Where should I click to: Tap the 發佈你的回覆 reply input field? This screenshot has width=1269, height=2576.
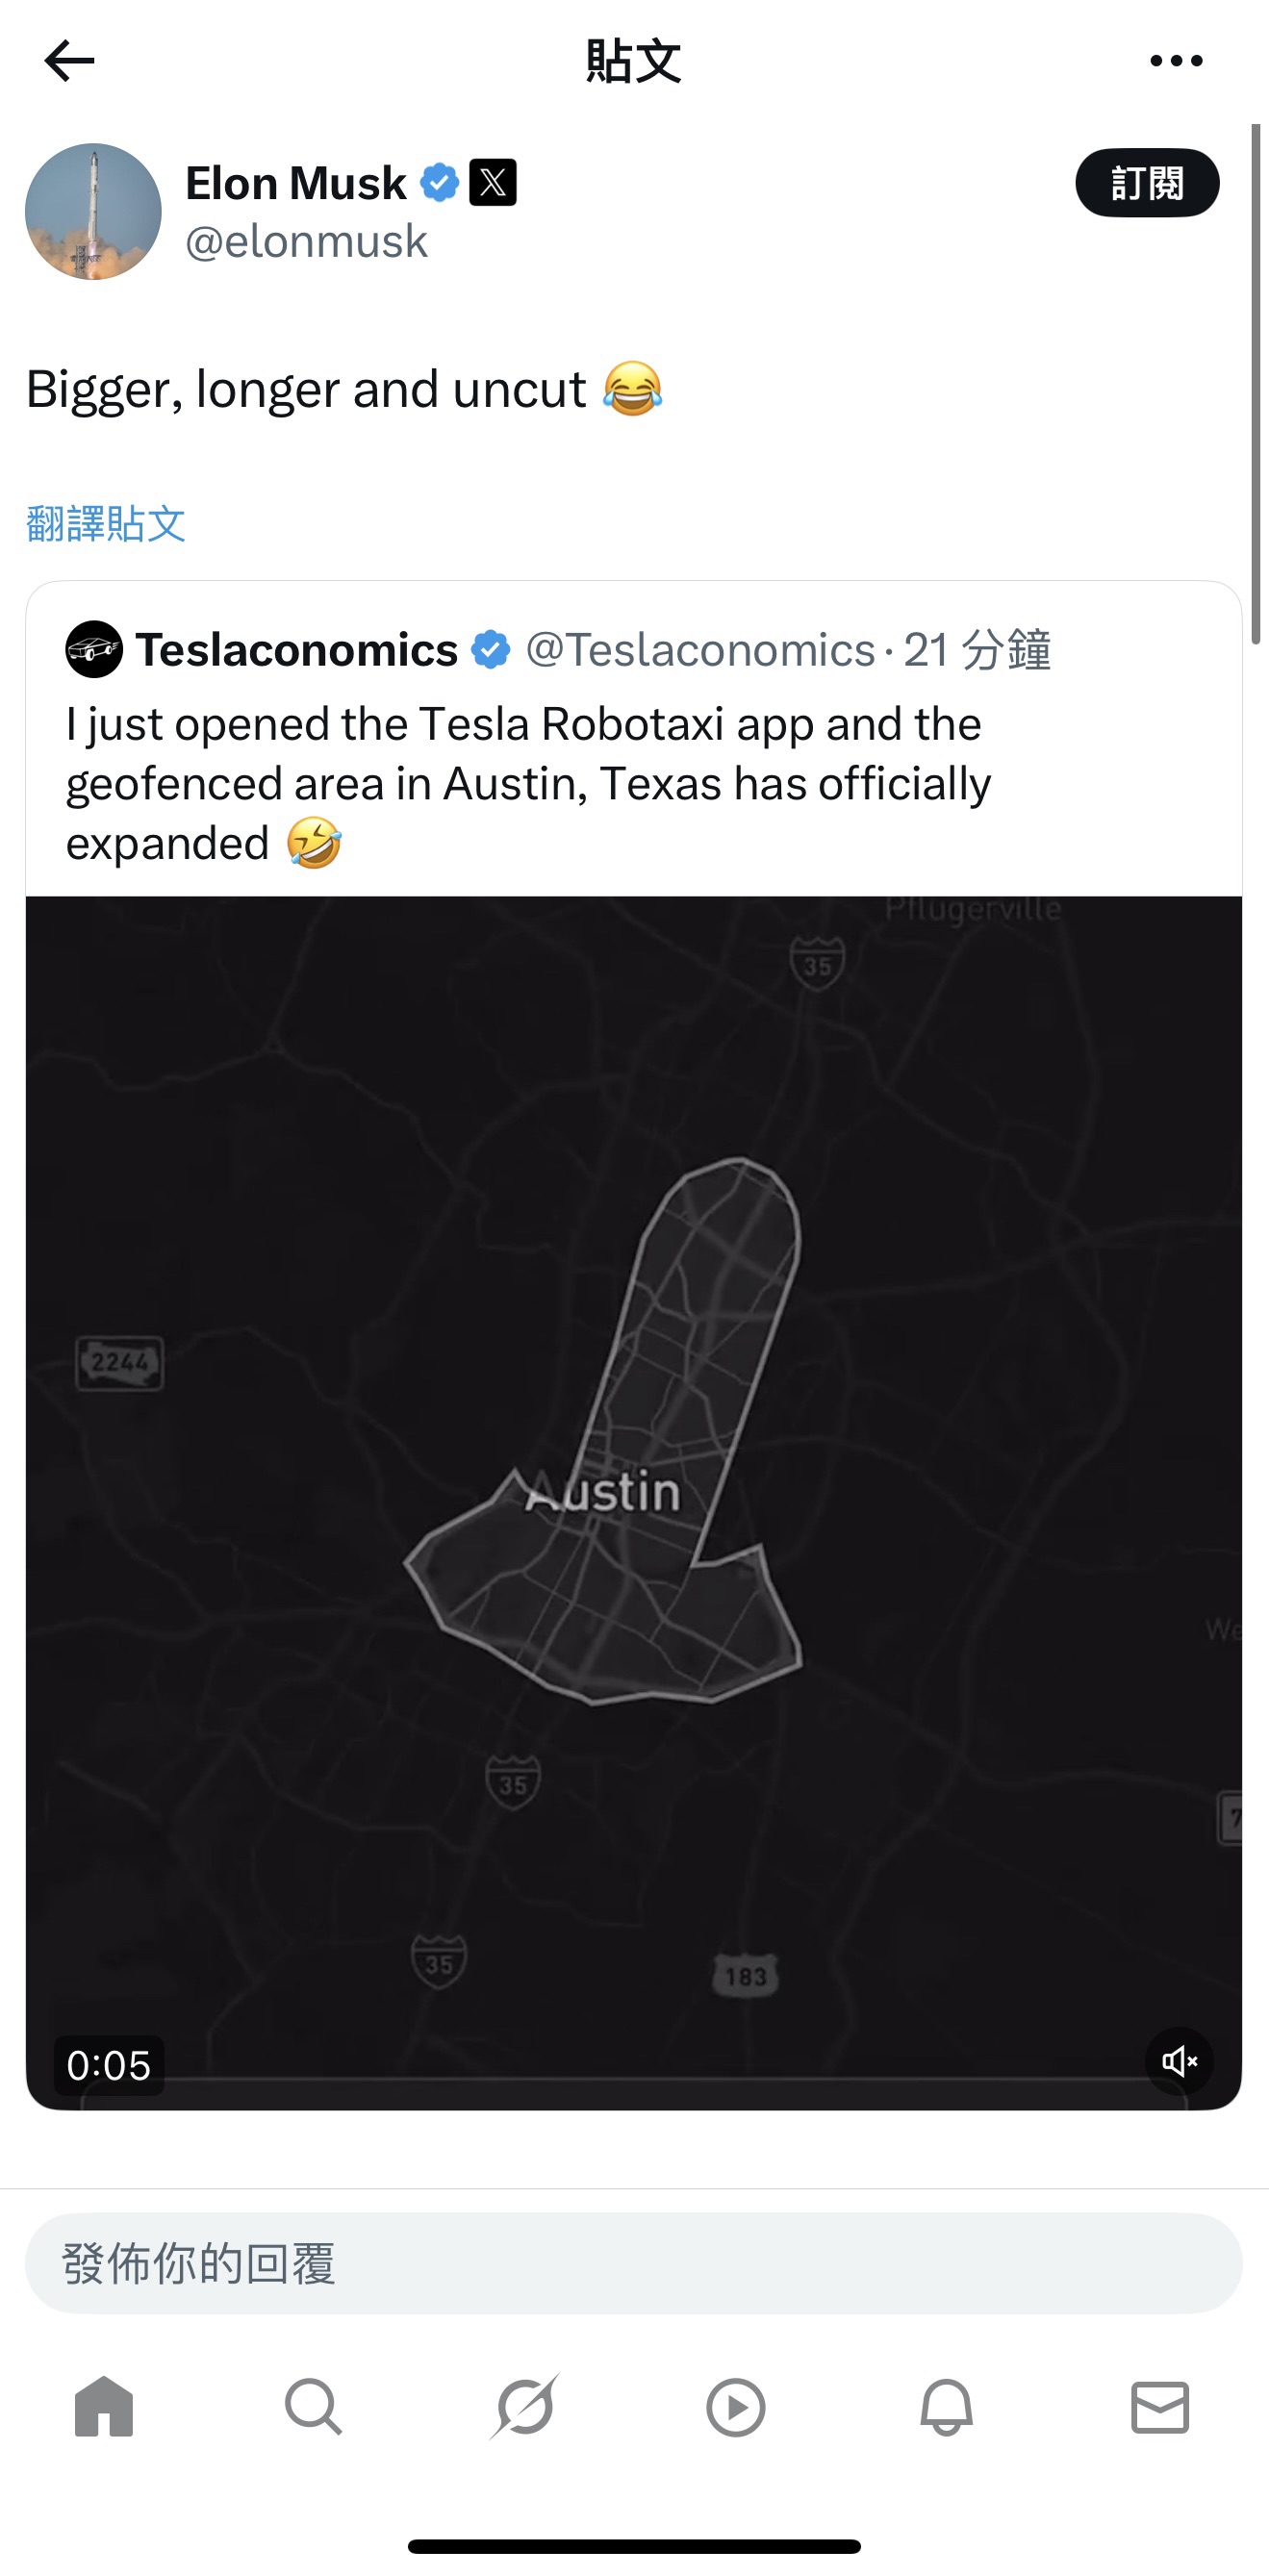[x=634, y=2263]
